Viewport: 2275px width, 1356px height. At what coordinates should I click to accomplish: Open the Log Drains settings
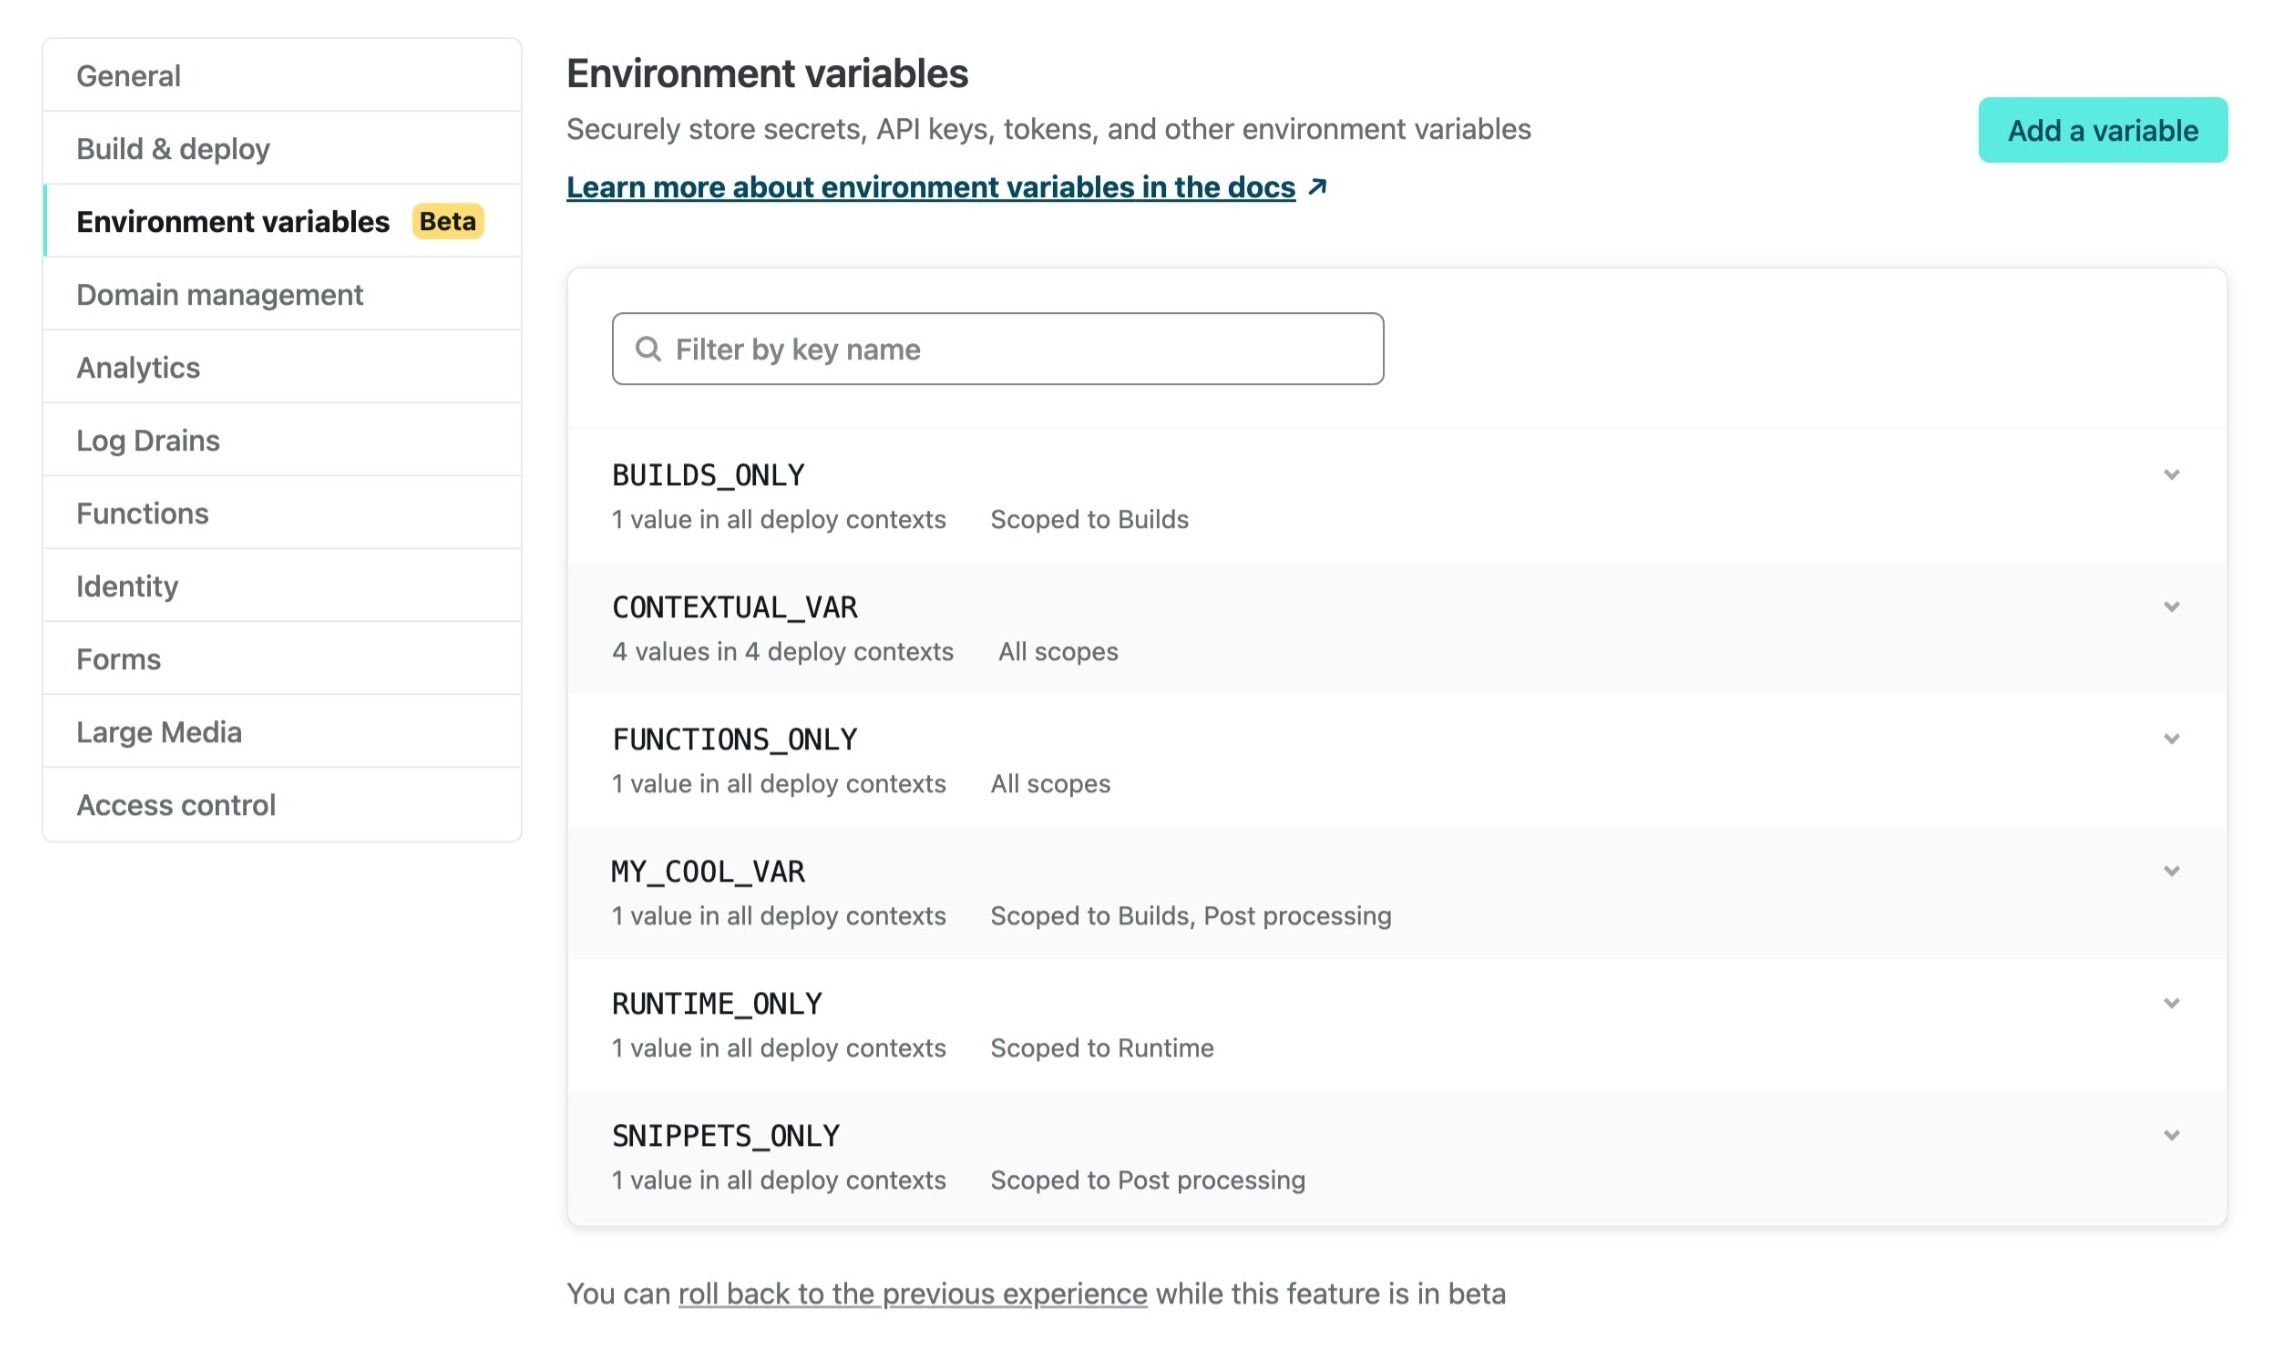coord(148,441)
